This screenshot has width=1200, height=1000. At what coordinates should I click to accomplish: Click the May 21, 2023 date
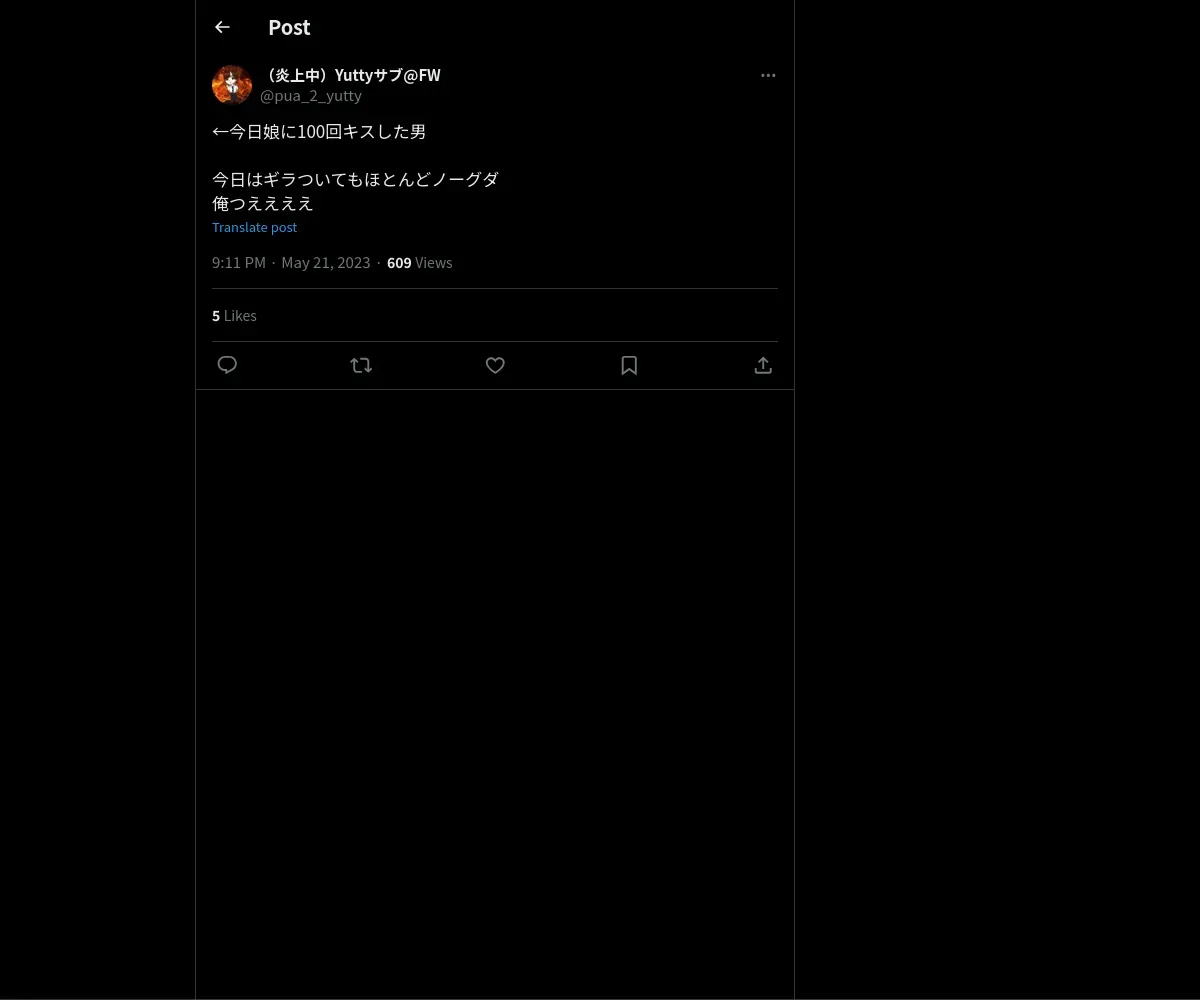click(326, 262)
